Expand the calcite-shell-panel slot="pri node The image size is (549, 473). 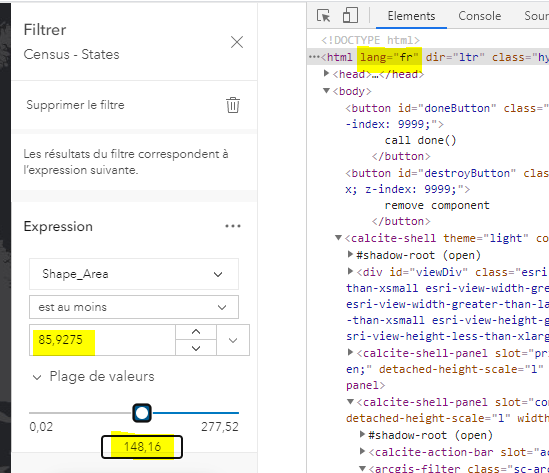tap(350, 352)
